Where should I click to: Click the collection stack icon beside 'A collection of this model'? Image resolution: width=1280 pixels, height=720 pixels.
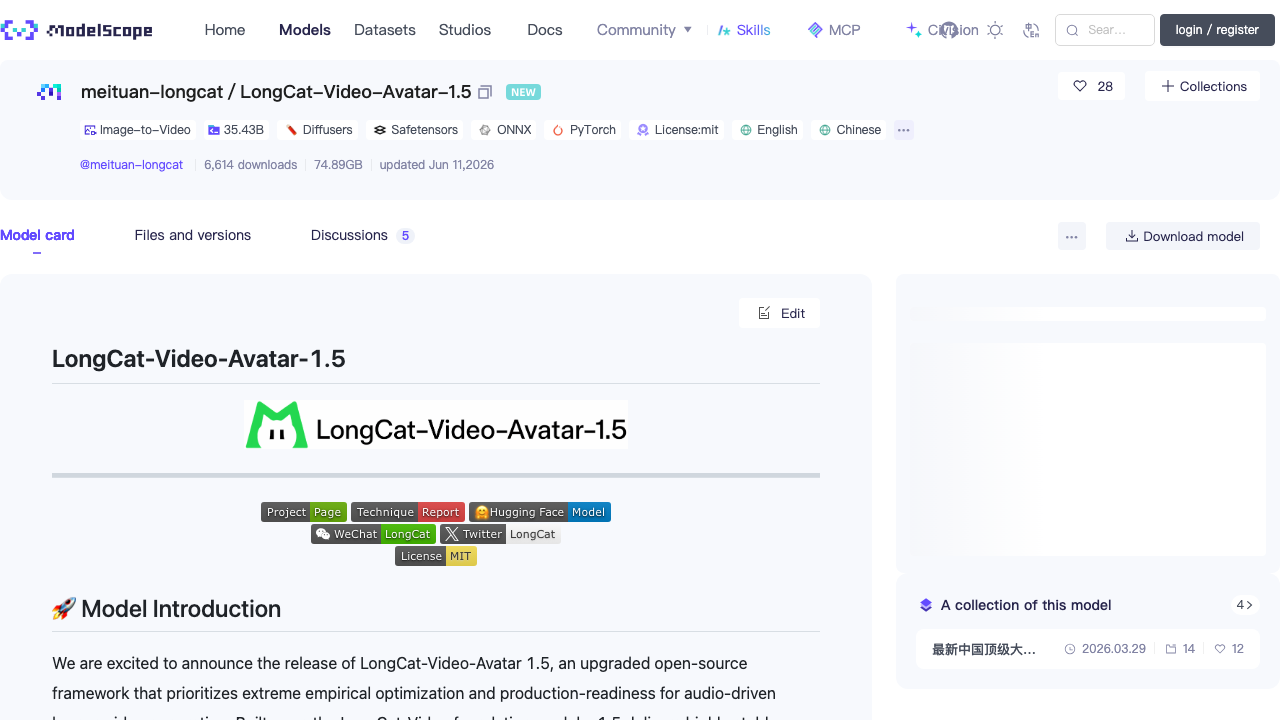(x=926, y=605)
